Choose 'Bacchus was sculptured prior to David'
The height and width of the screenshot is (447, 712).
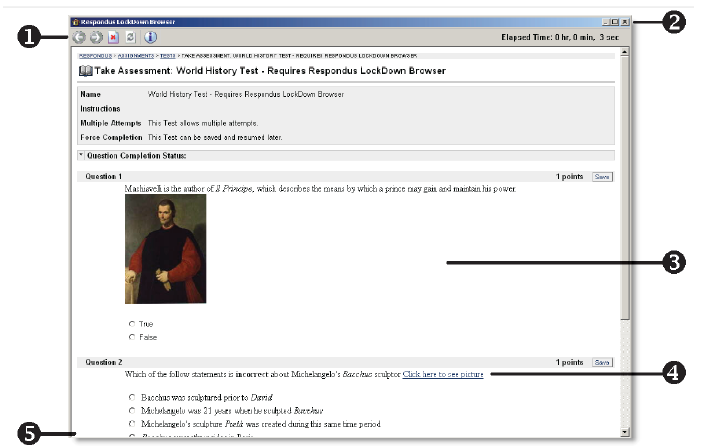coord(131,397)
